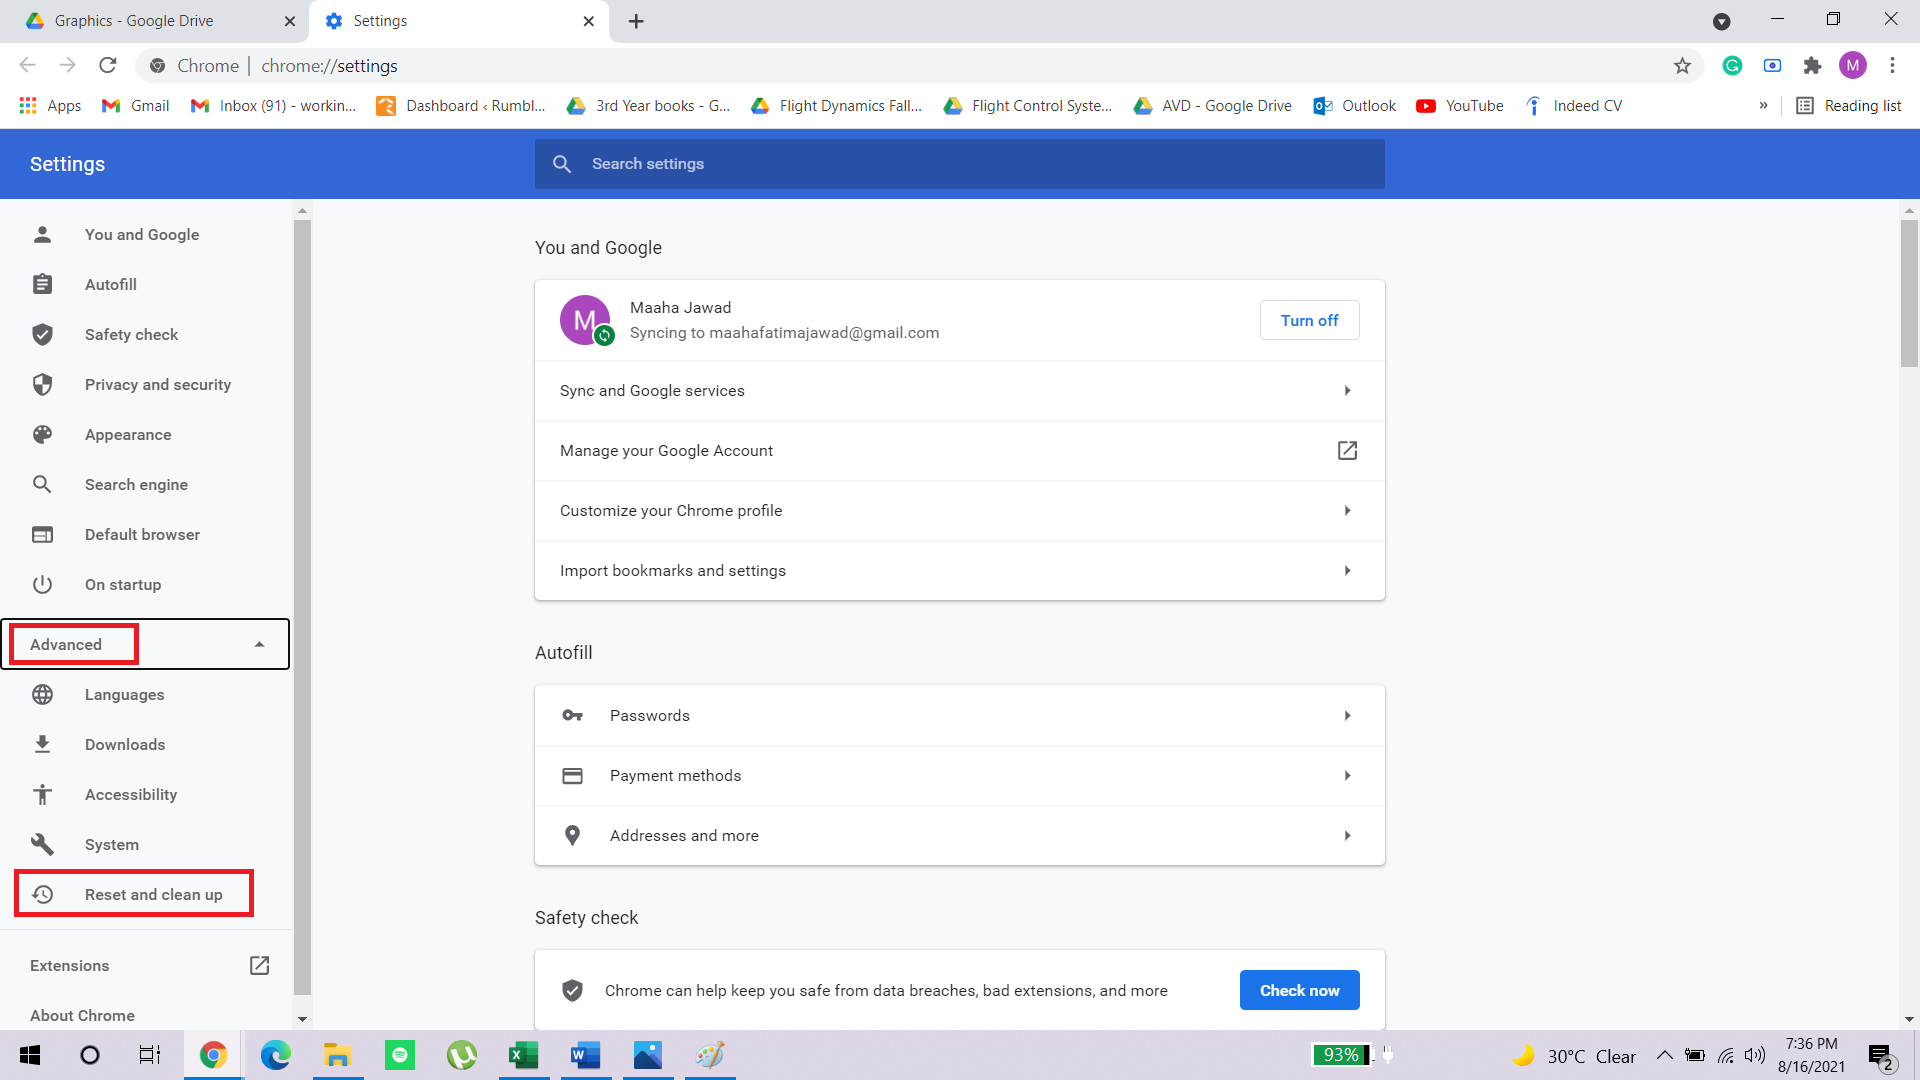Click the Cortana search circle

90,1055
